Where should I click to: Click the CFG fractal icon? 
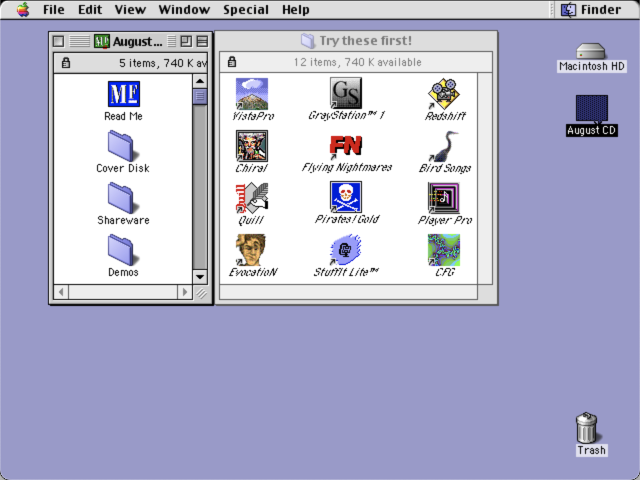(x=444, y=250)
